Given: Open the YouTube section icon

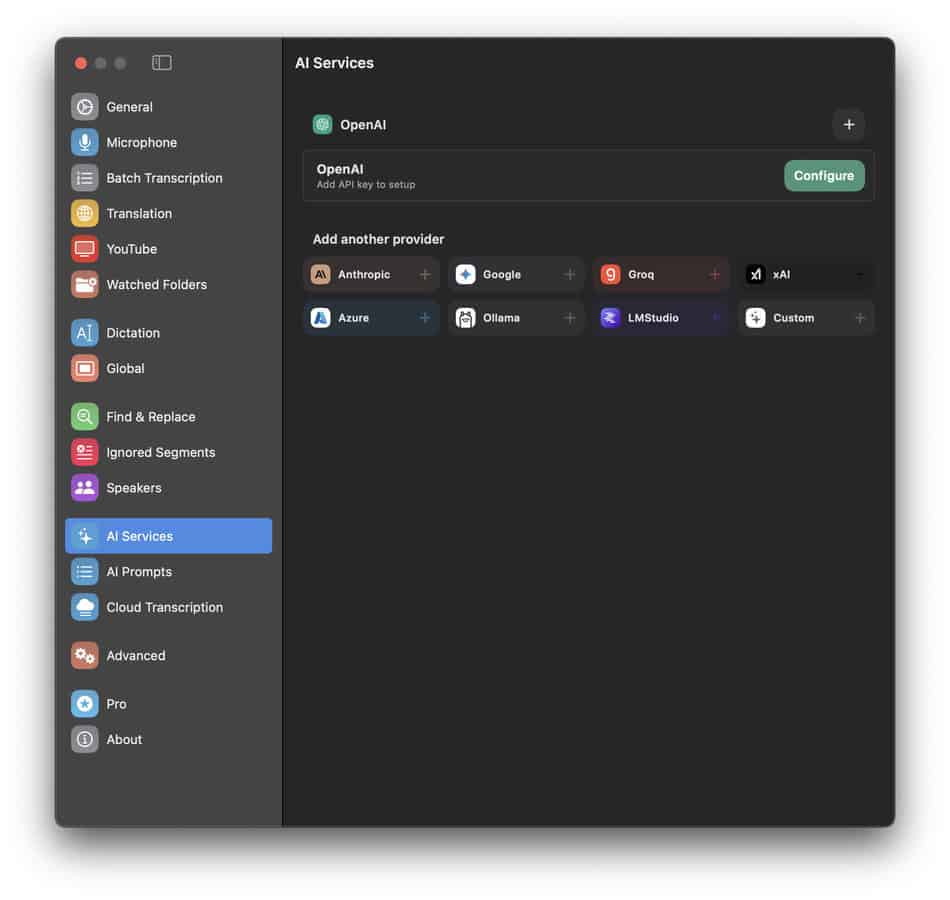Looking at the screenshot, I should click(x=85, y=249).
